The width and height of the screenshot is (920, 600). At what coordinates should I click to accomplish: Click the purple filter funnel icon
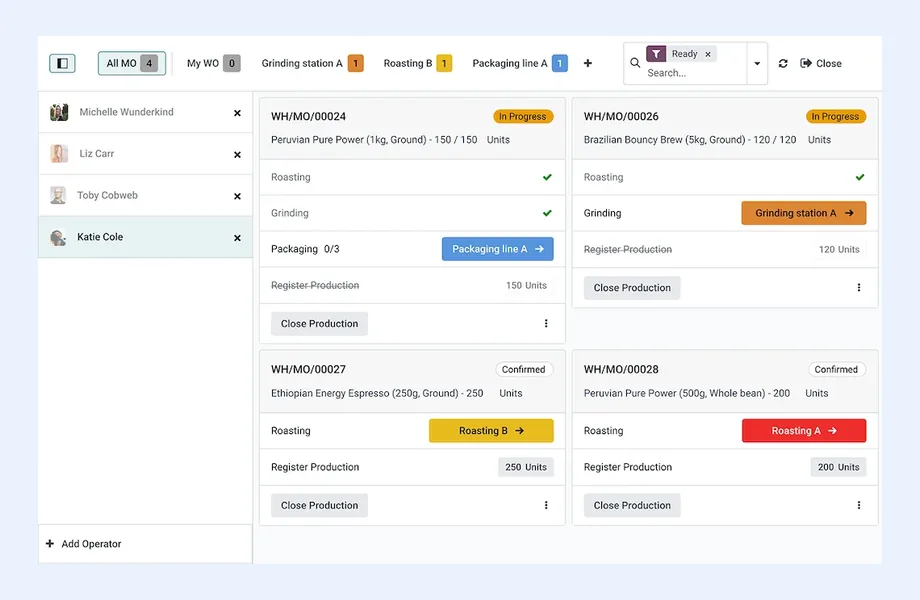[656, 54]
